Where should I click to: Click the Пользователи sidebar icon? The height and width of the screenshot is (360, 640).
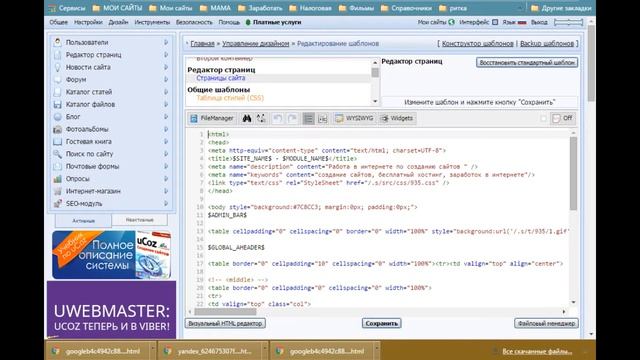click(58, 42)
